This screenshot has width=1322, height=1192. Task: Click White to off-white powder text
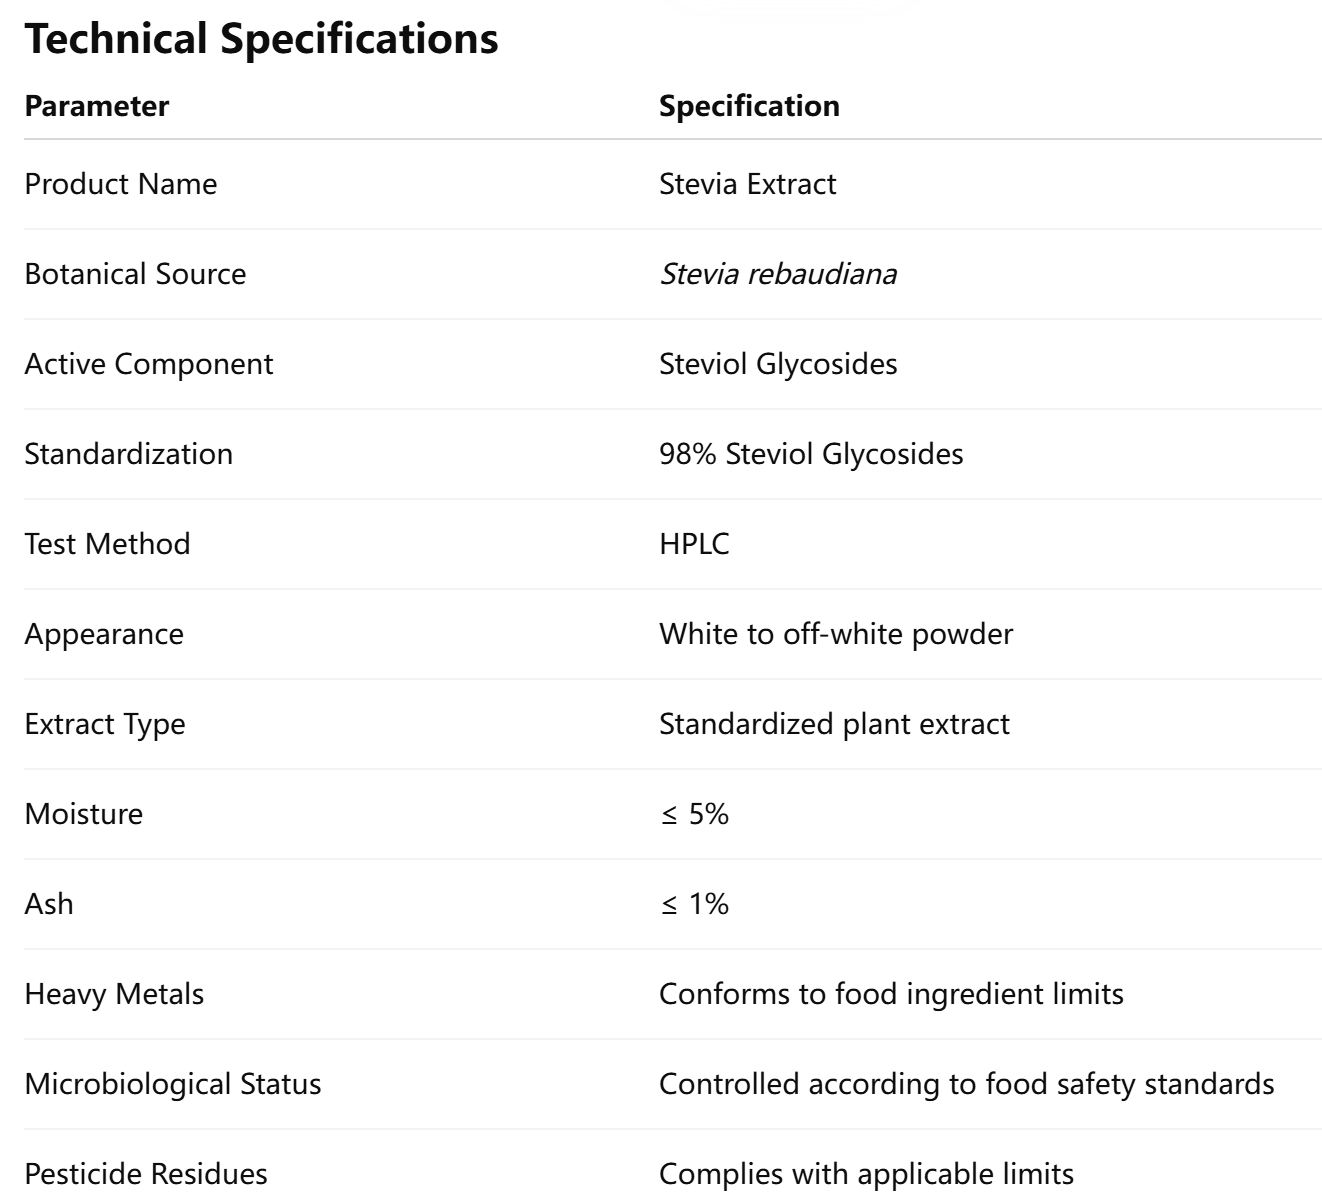836,634
